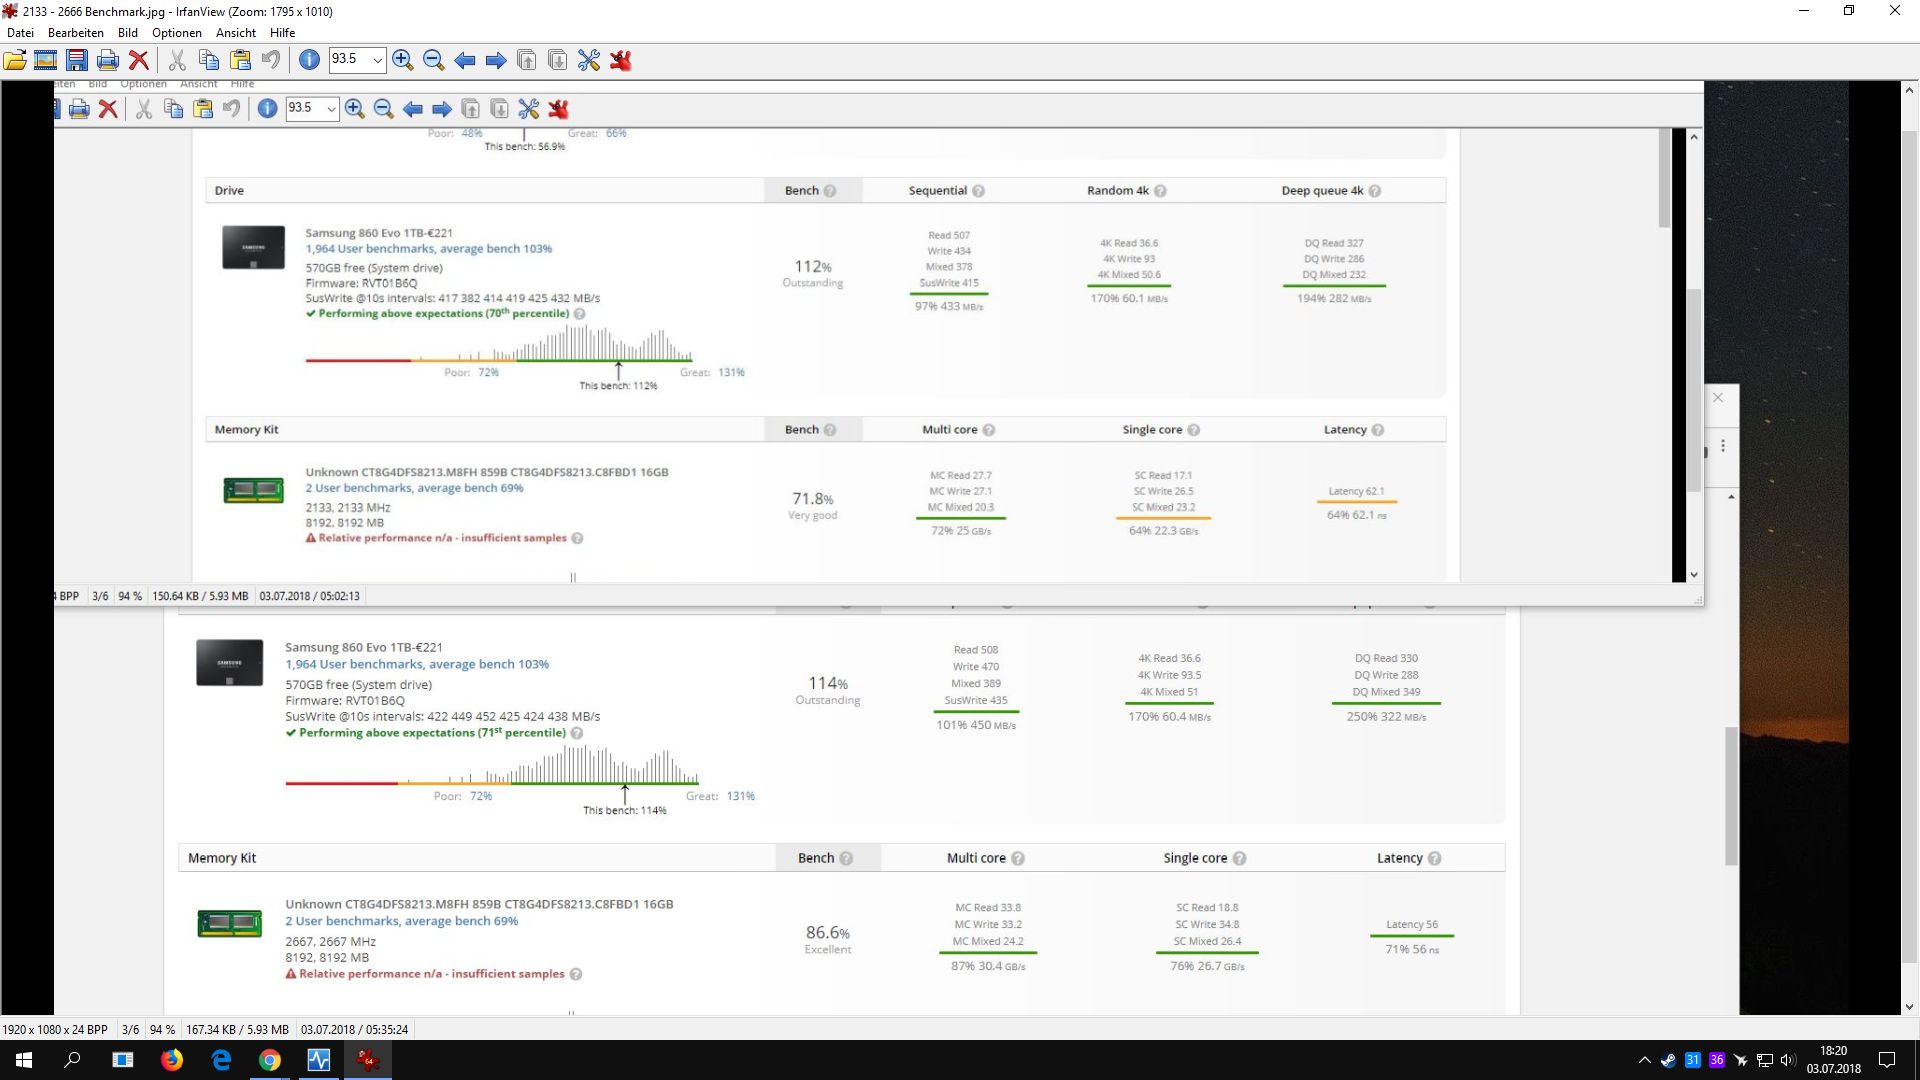Start Slideshow via the filmstrip icon
This screenshot has width=1920, height=1080.
(45, 60)
